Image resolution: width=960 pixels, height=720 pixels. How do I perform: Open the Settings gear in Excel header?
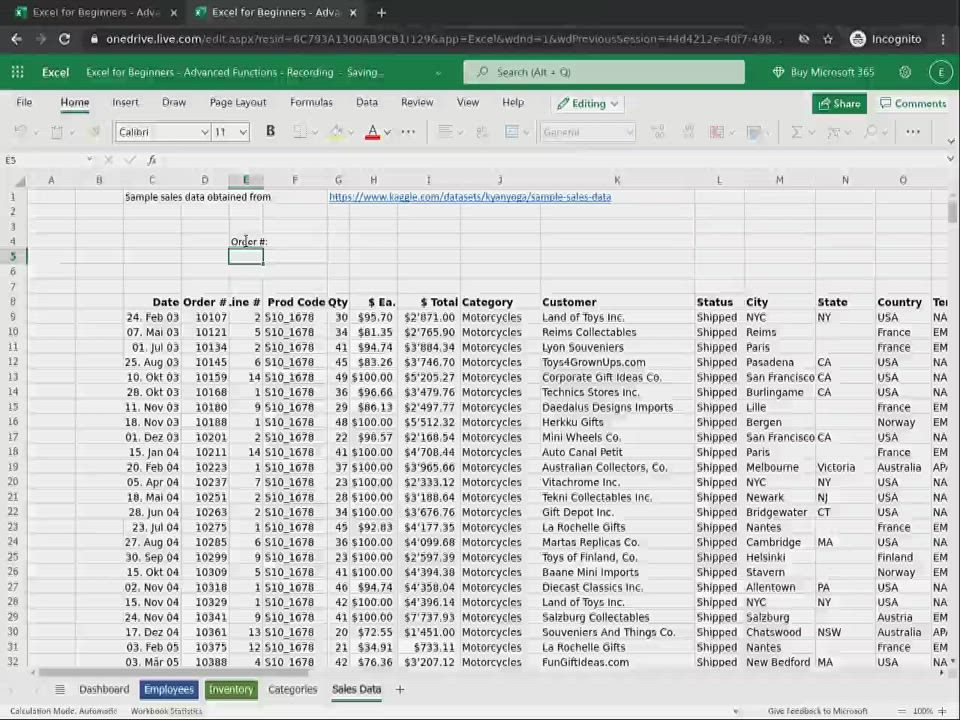tap(905, 72)
